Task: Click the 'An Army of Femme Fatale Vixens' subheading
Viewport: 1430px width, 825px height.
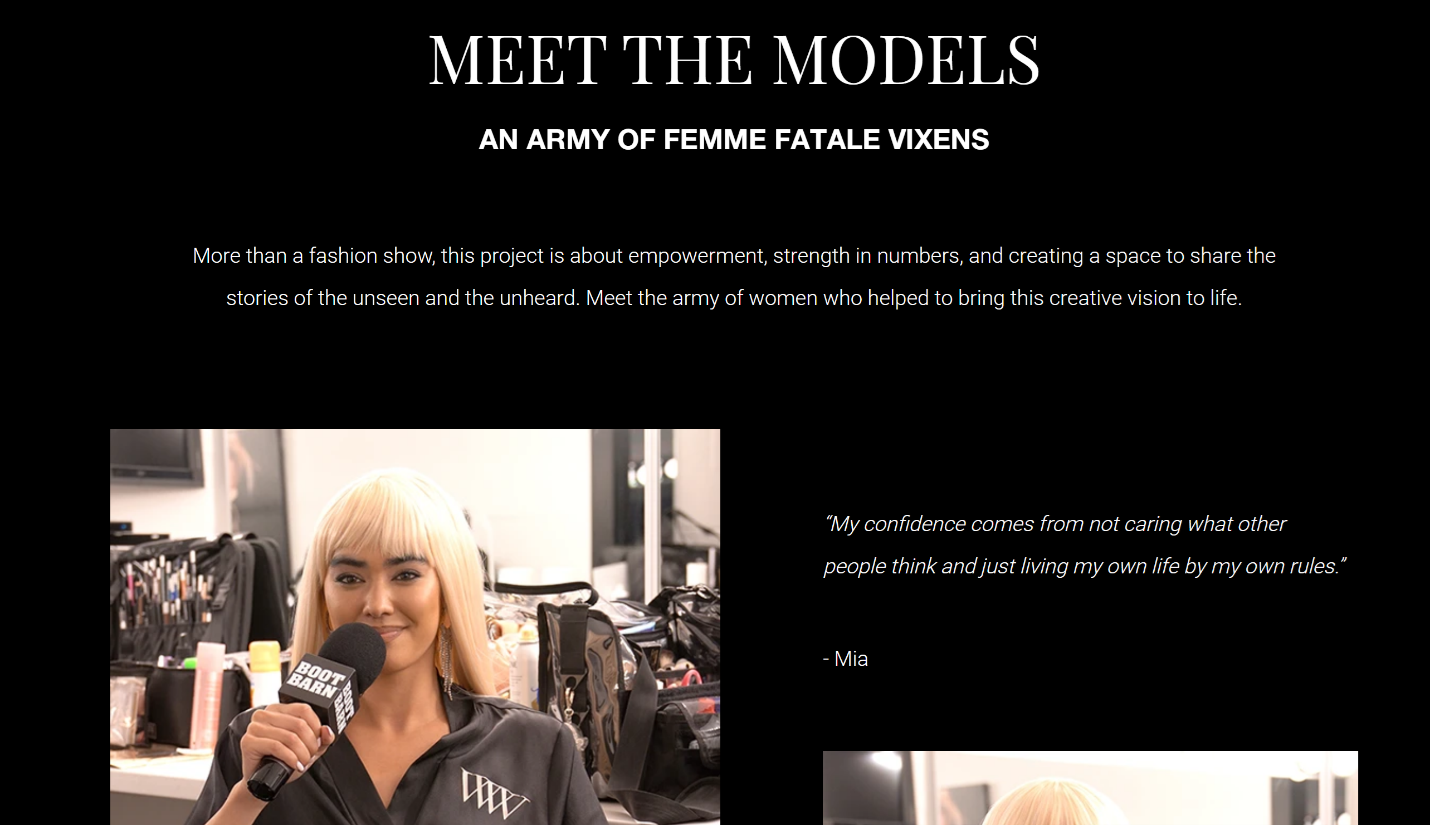Action: 734,140
